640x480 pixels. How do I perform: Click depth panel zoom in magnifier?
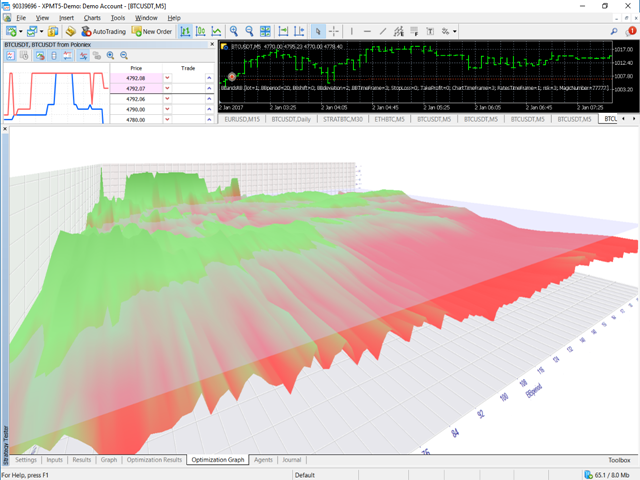(x=110, y=56)
